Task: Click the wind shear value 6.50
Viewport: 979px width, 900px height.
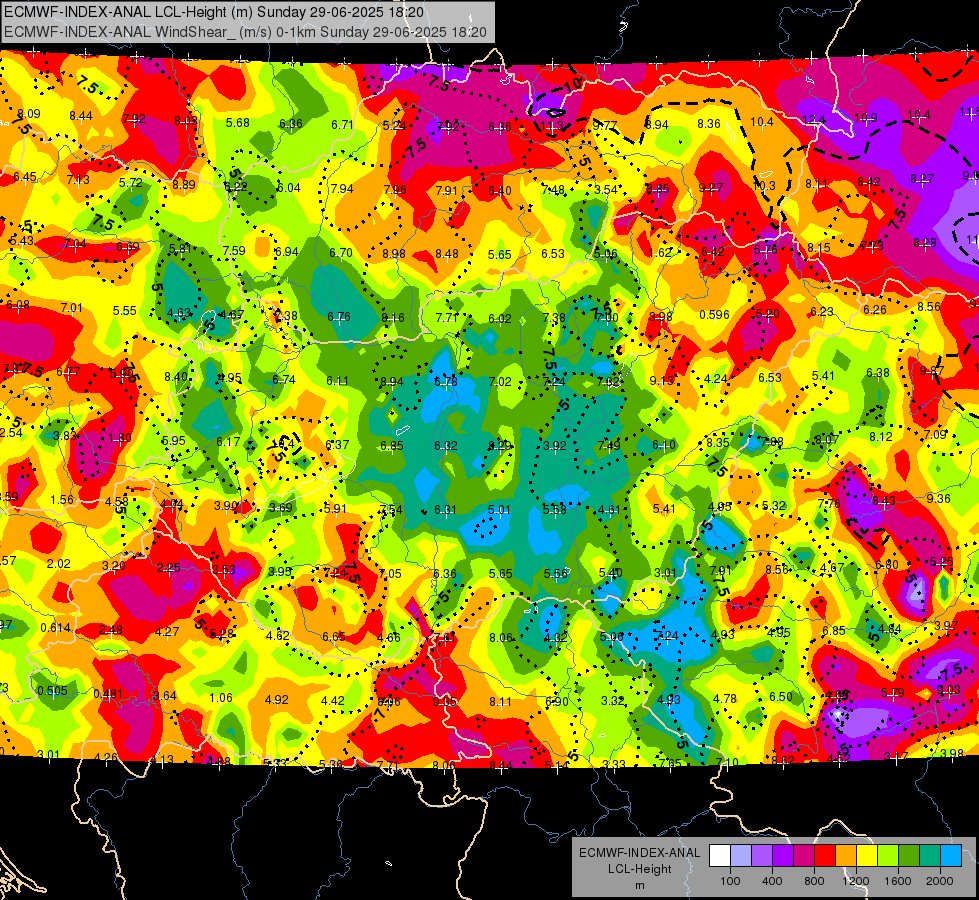Action: tap(781, 696)
